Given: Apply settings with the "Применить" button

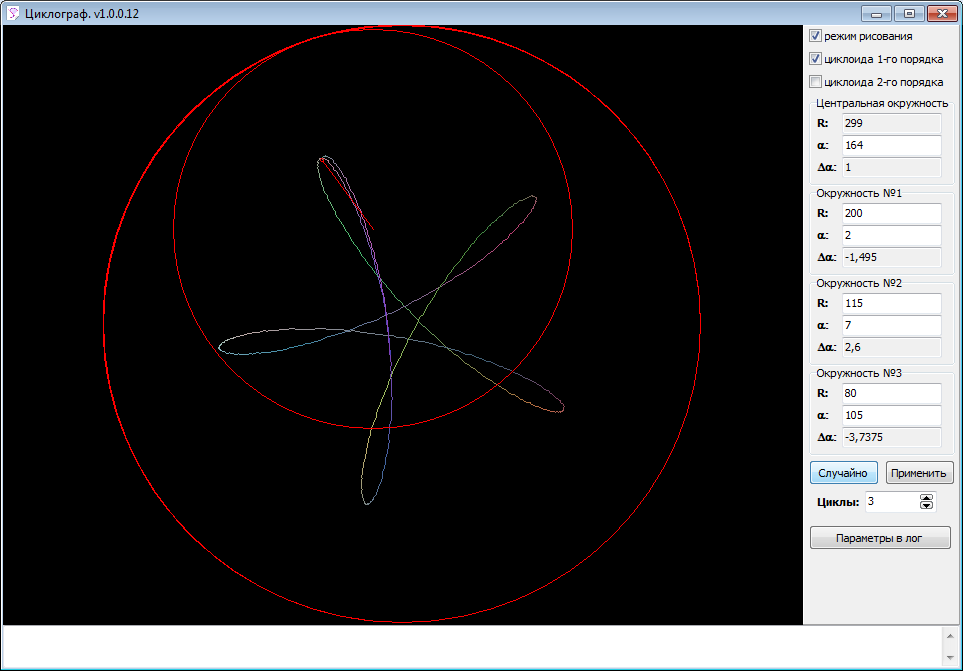Looking at the screenshot, I should coord(918,472).
